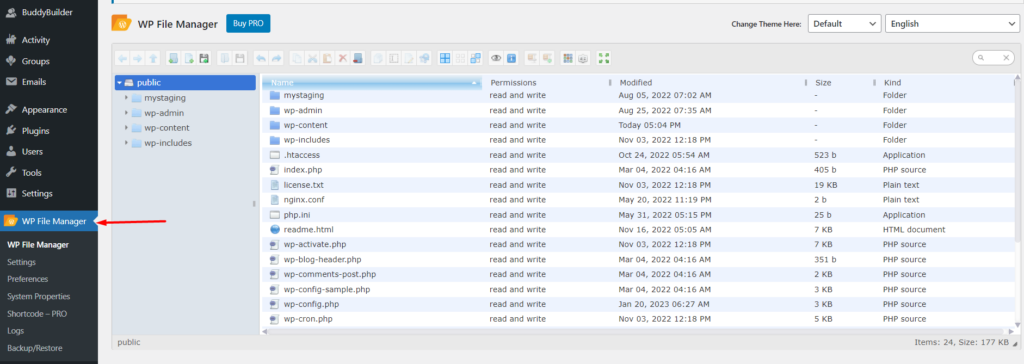
Task: Click the up-directory arrow icon
Action: pos(153,58)
